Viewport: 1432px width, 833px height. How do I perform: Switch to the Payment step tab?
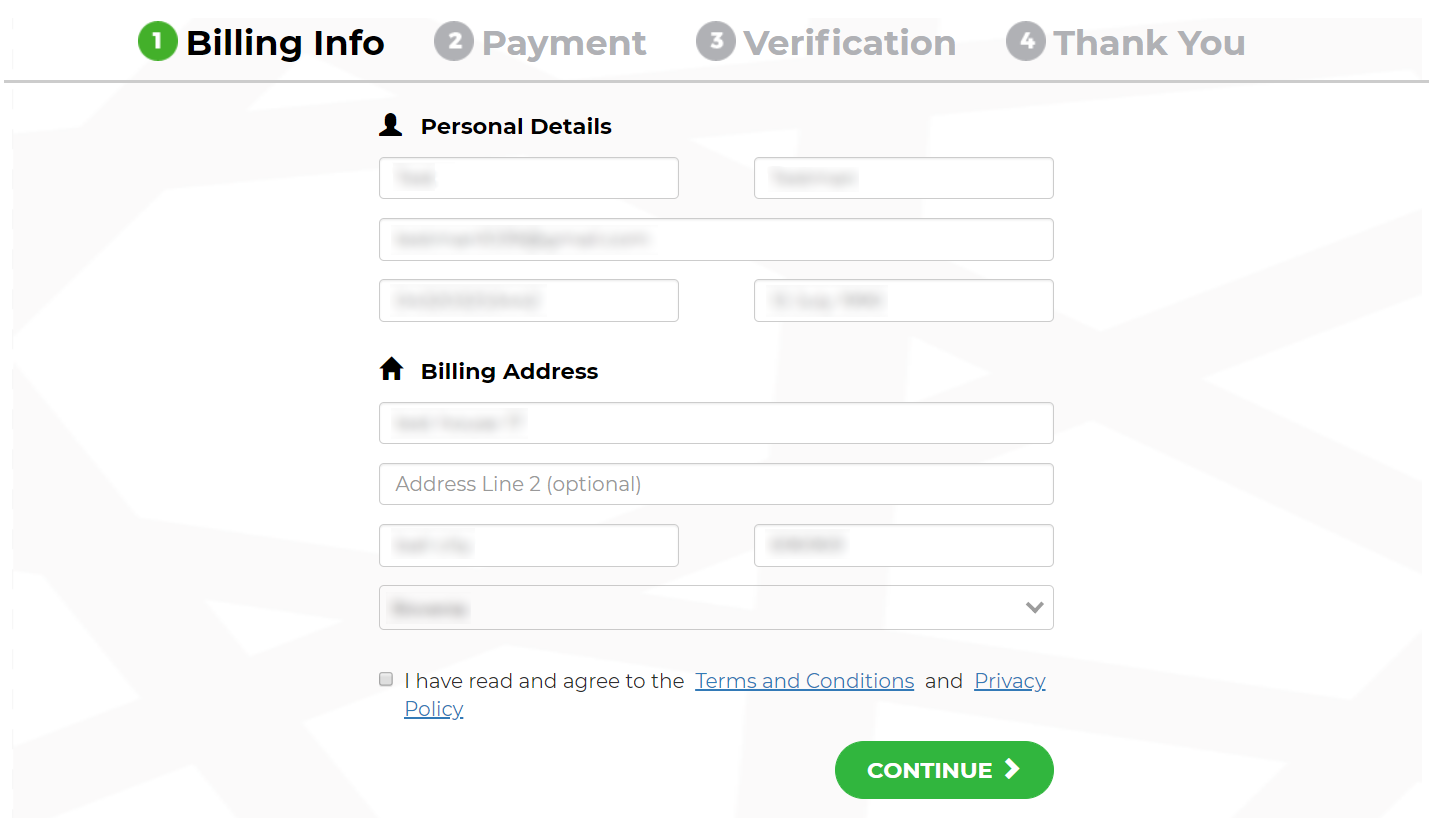541,42
